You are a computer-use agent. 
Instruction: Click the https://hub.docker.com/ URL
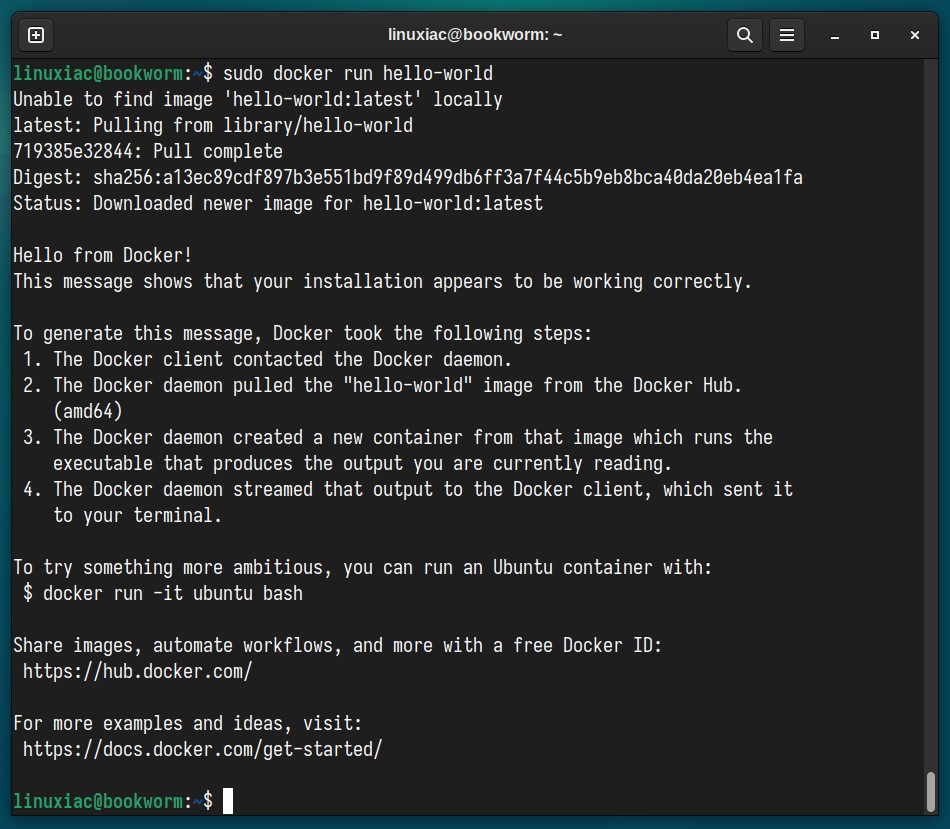tap(138, 671)
